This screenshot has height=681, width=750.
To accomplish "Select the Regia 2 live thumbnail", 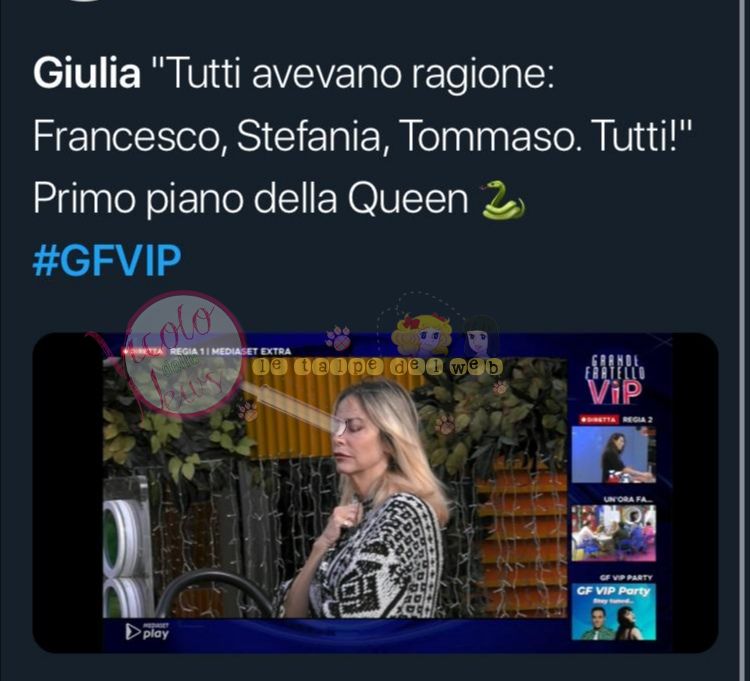I will point(614,454).
